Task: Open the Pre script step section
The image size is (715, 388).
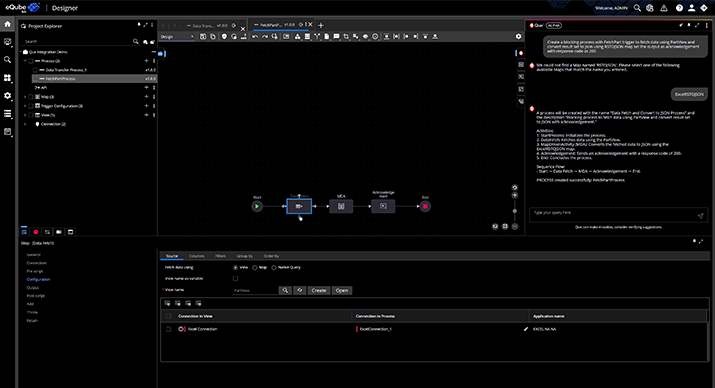Action: pyautogui.click(x=35, y=271)
